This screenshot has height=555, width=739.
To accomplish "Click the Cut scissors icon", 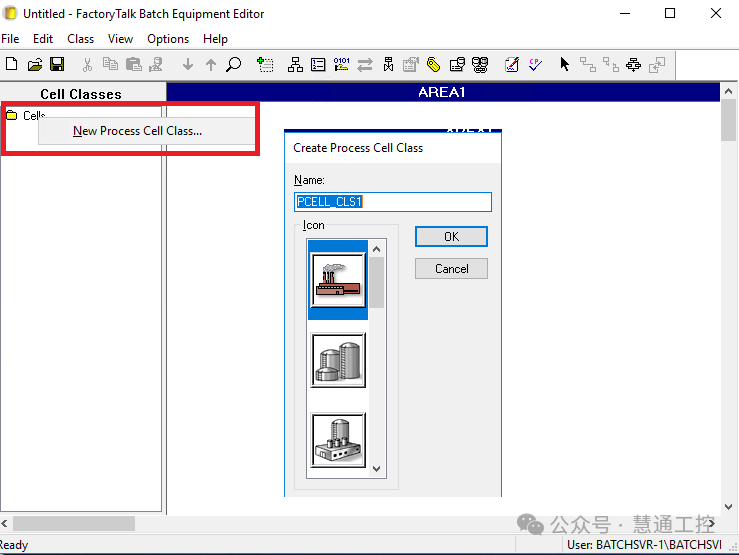I will pos(87,64).
